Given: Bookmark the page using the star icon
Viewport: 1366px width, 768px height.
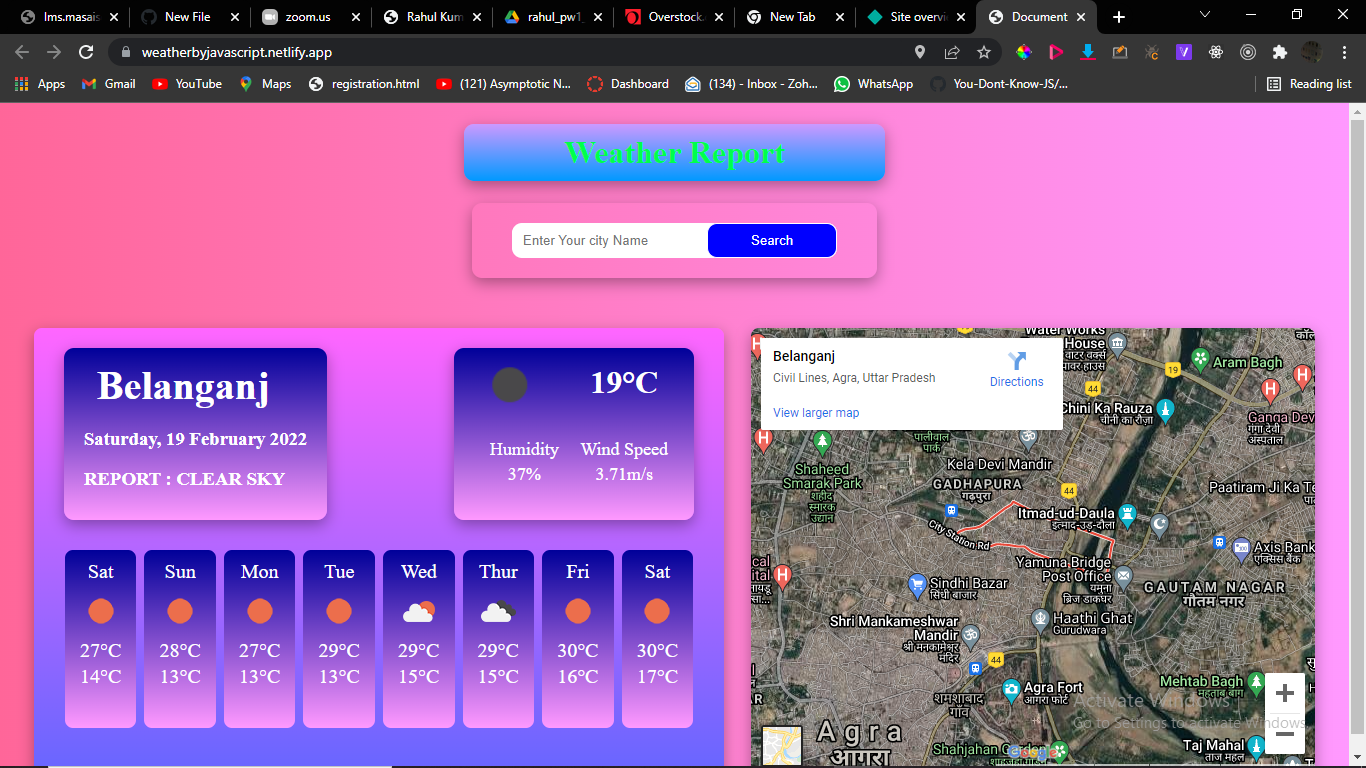Looking at the screenshot, I should [985, 52].
